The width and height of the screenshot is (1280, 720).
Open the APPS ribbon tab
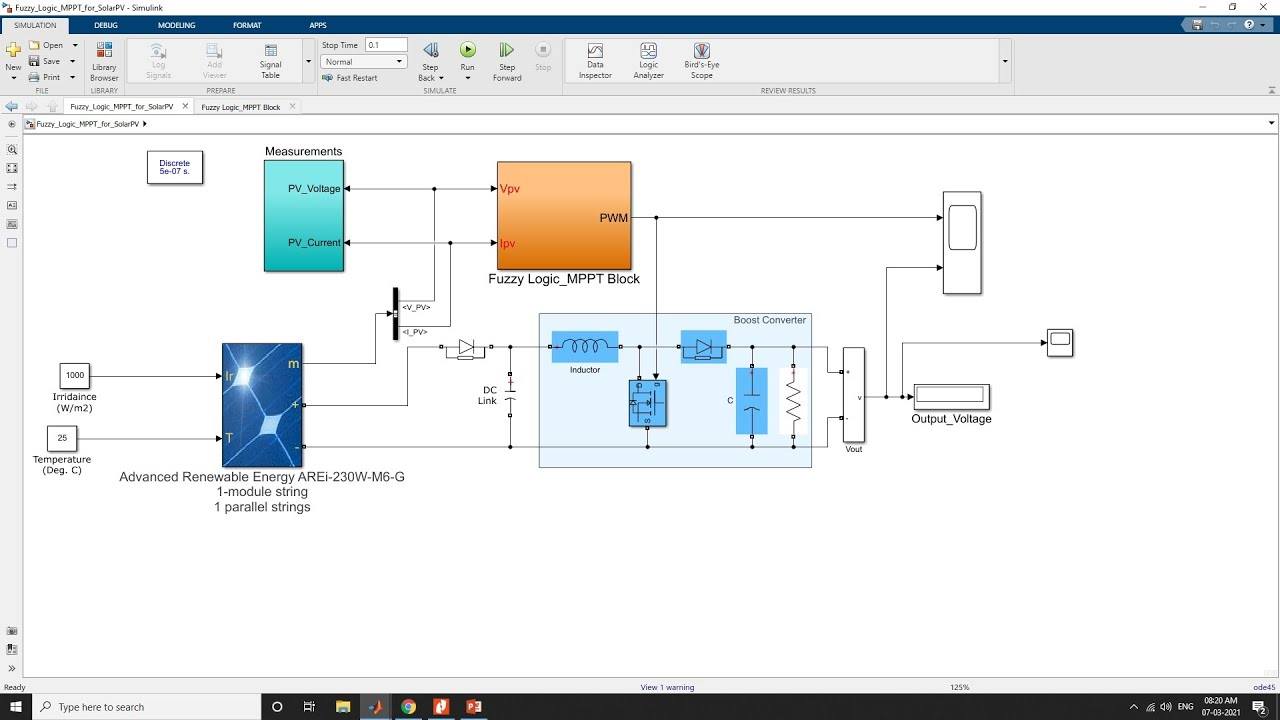click(318, 25)
